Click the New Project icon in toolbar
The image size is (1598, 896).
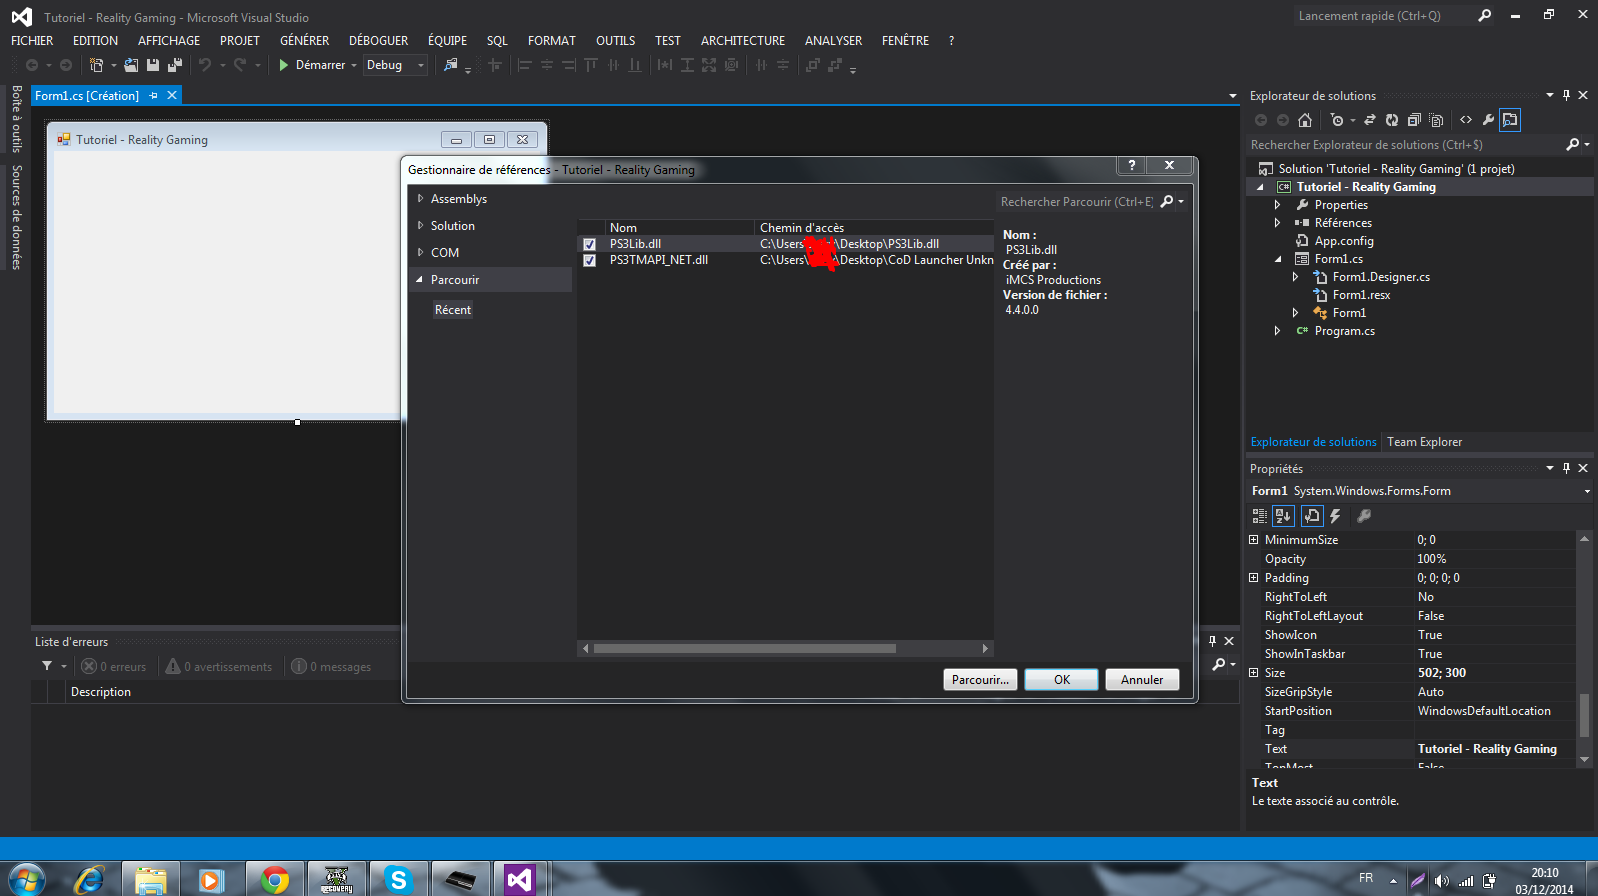(97, 65)
